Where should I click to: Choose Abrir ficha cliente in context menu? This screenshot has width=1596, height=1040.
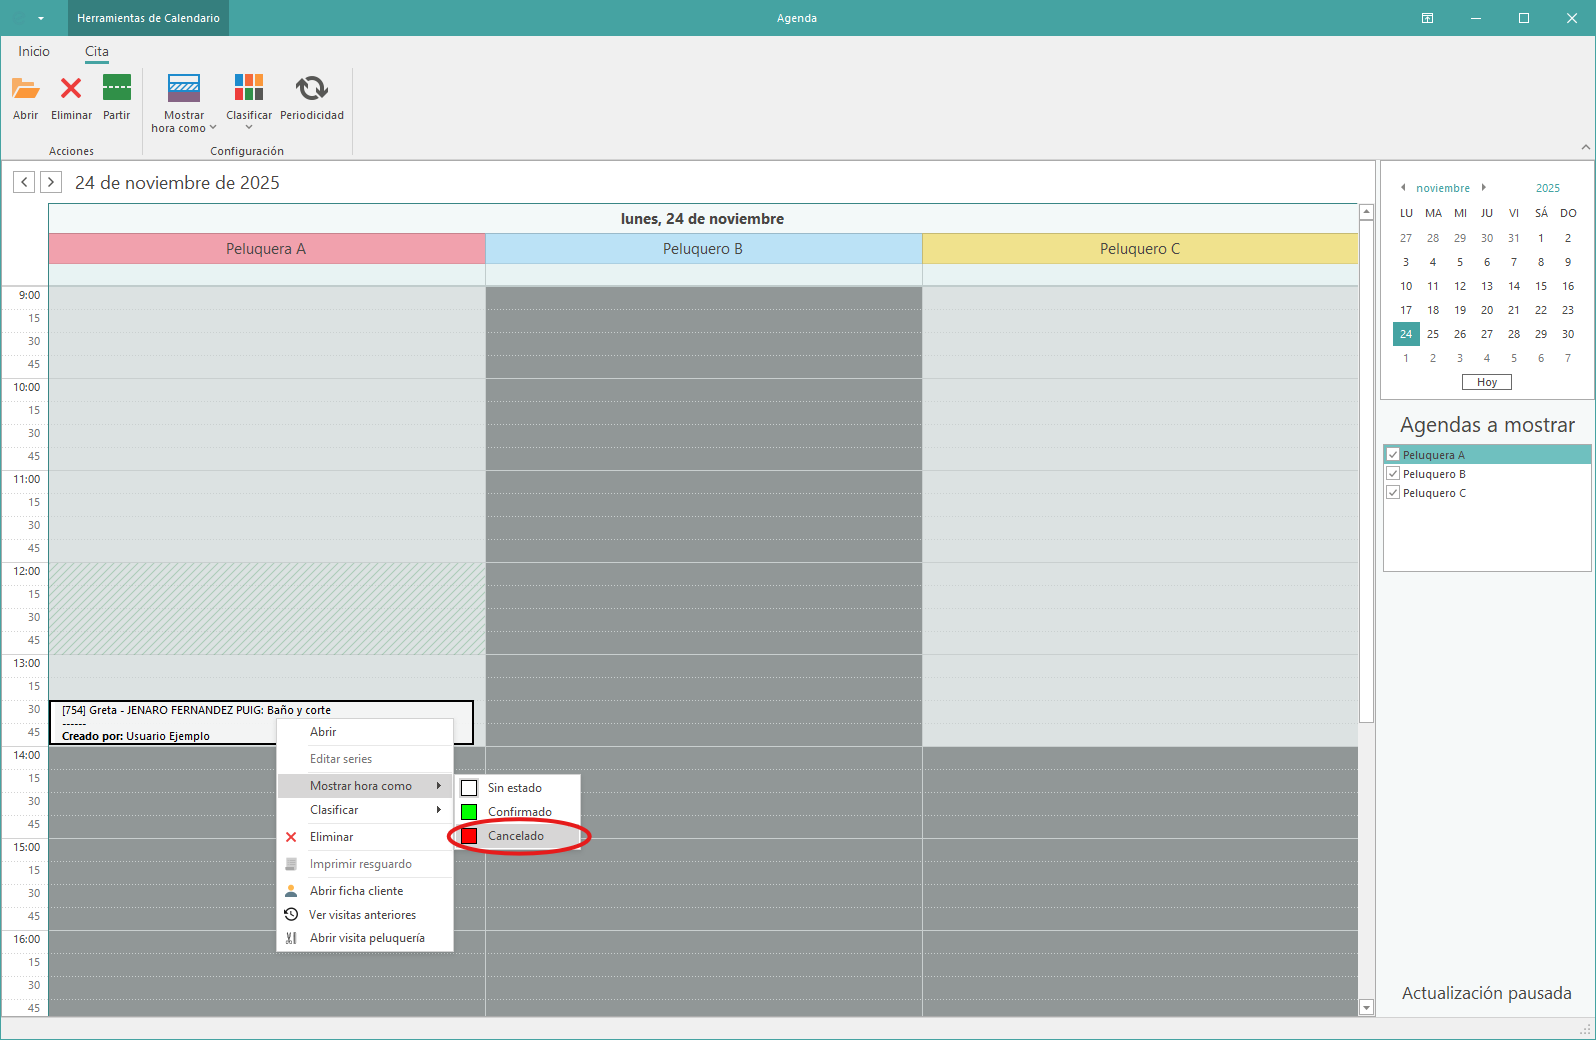[356, 891]
